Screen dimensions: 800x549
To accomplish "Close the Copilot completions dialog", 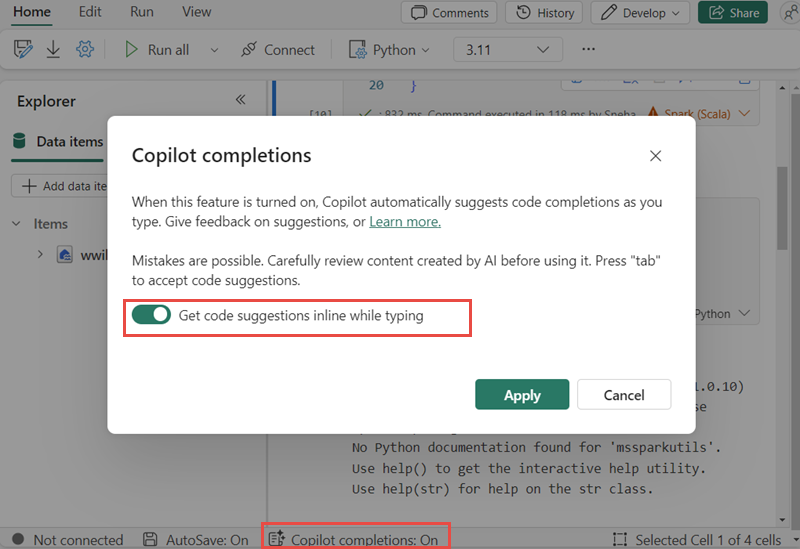I will [655, 156].
